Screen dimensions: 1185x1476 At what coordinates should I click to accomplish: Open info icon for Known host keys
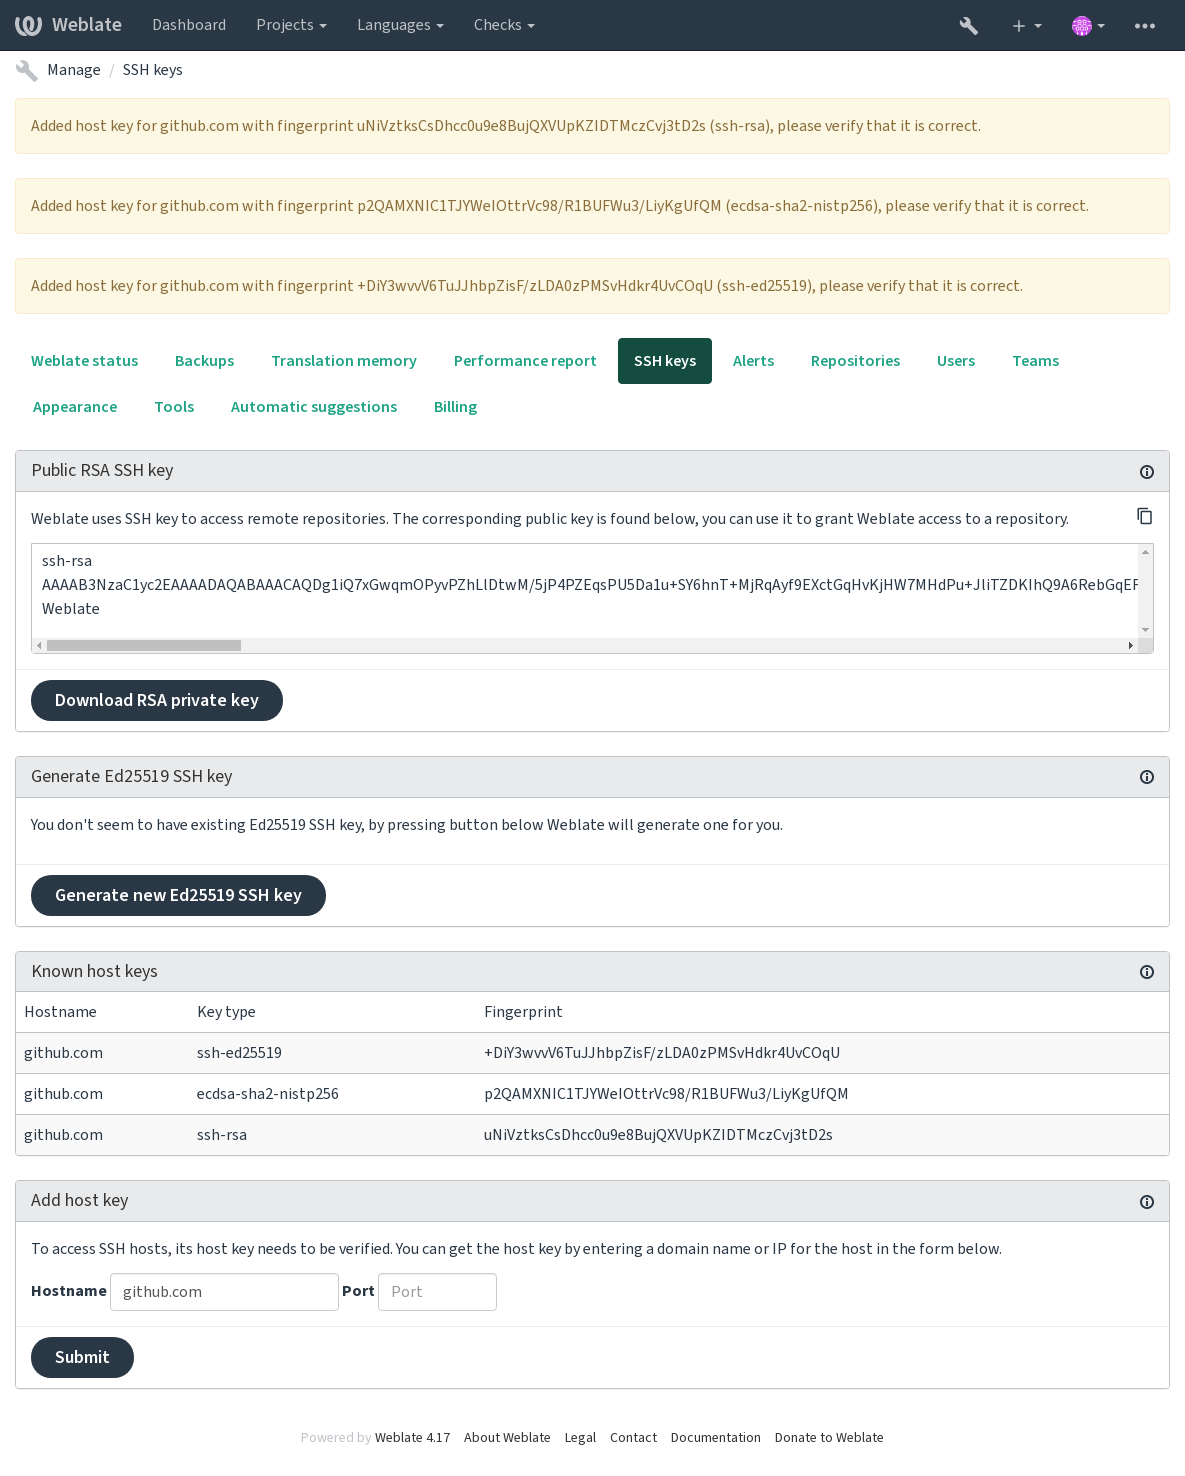tap(1147, 972)
